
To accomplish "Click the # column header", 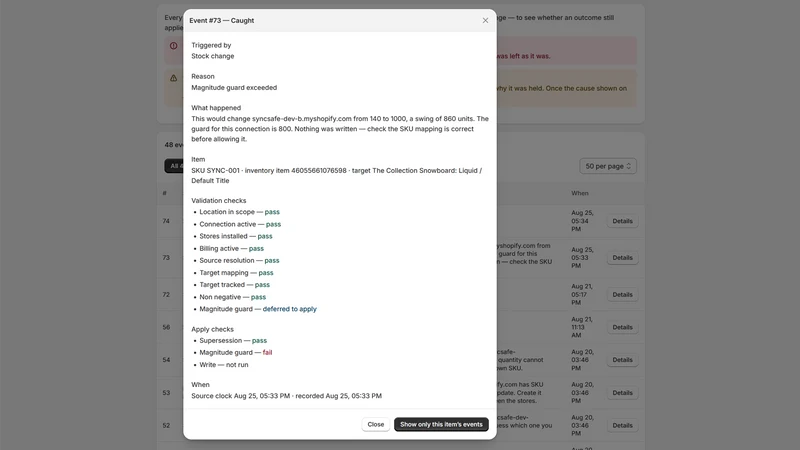I will click(x=164, y=193).
